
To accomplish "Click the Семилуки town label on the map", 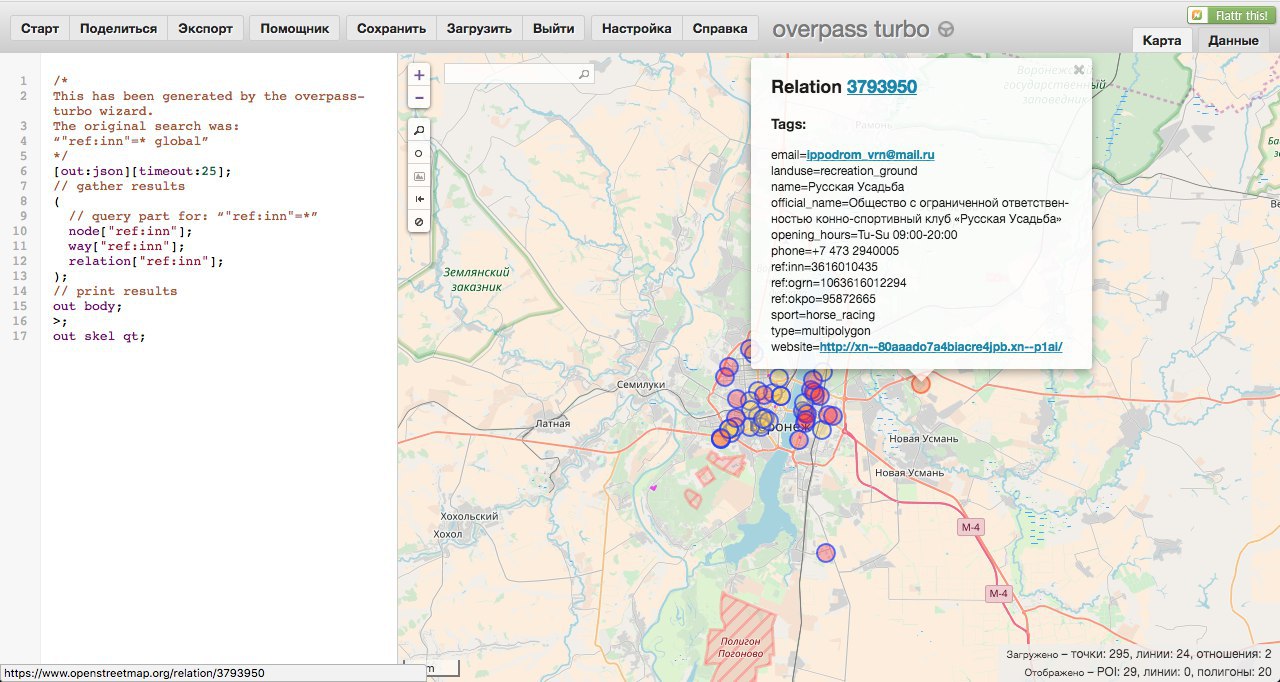I will click(641, 384).
